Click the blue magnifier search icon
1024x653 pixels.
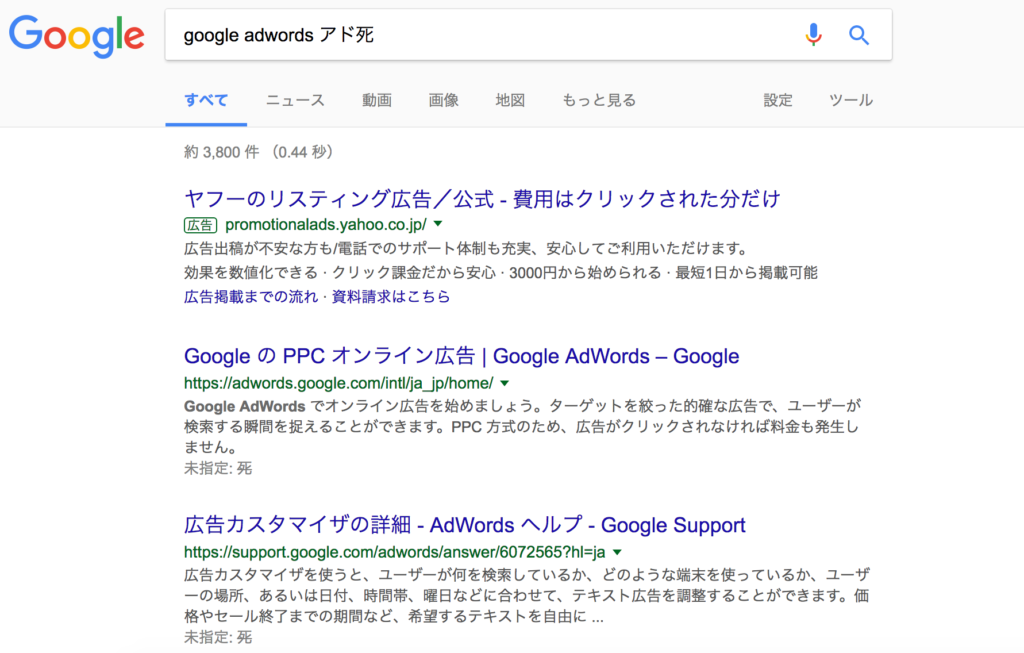coord(859,35)
